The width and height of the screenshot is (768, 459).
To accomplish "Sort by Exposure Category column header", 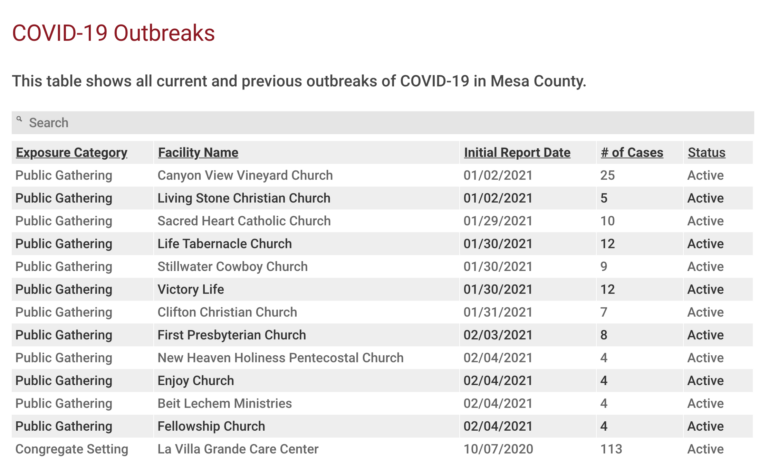I will point(72,152).
